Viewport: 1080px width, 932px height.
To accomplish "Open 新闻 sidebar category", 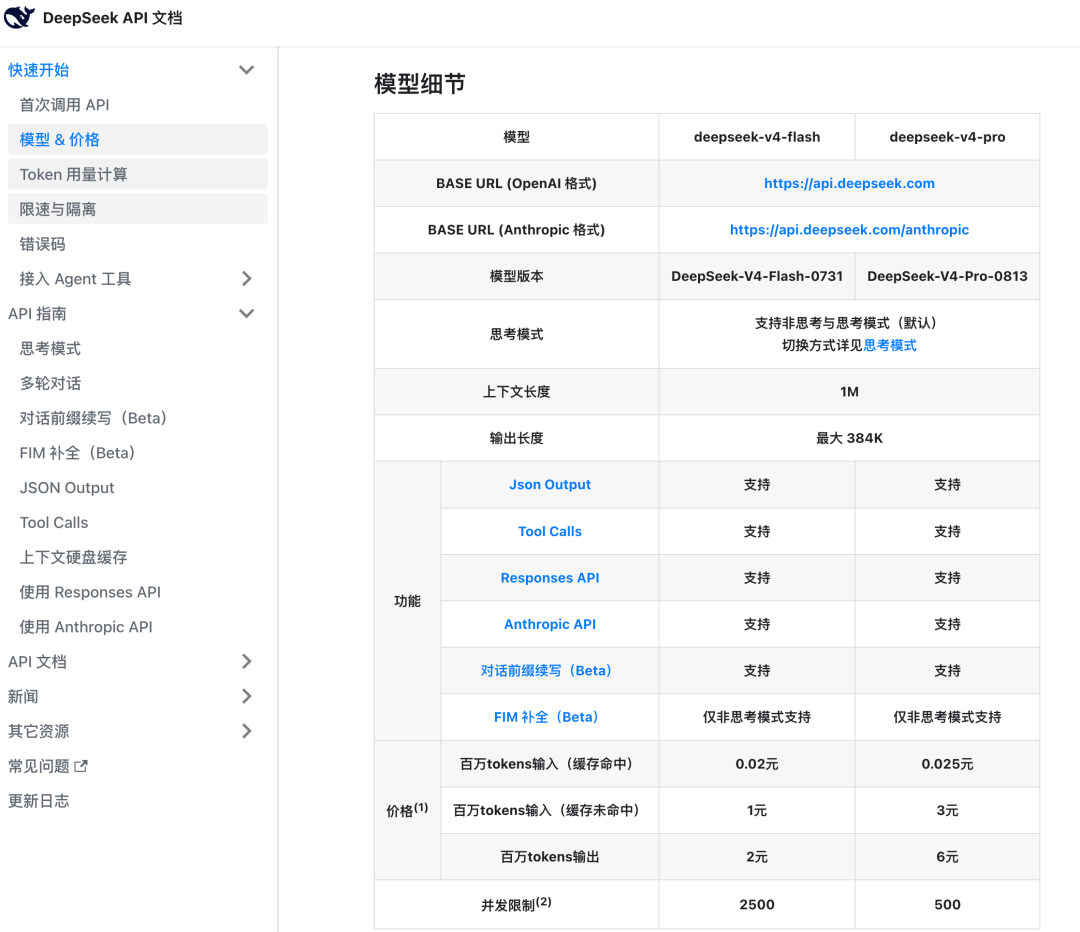I will tap(23, 696).
